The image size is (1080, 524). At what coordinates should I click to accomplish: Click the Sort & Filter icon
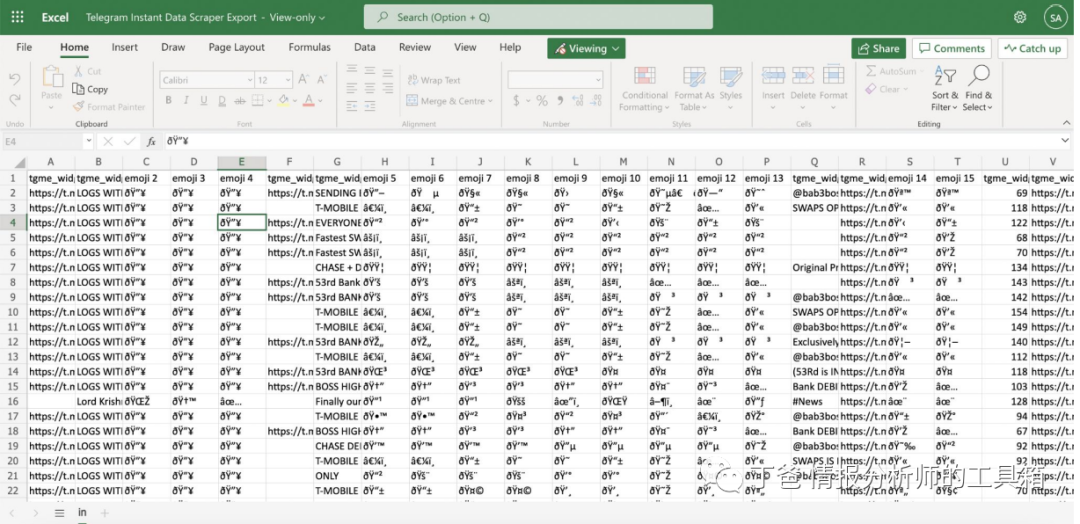coord(945,76)
